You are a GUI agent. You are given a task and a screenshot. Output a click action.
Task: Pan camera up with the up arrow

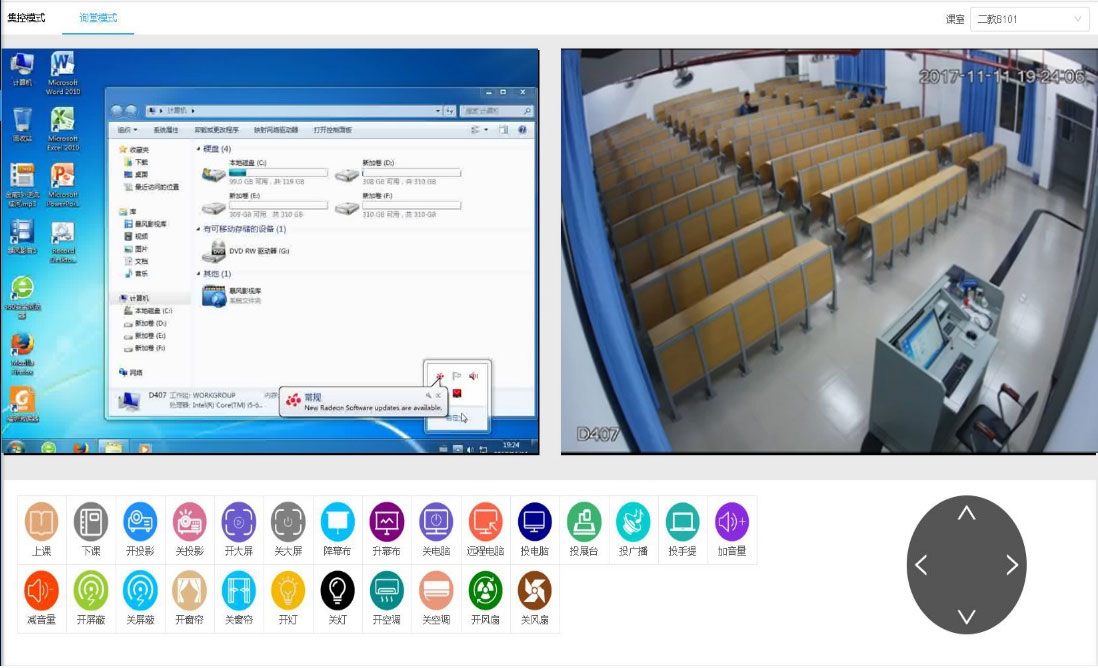(x=966, y=514)
